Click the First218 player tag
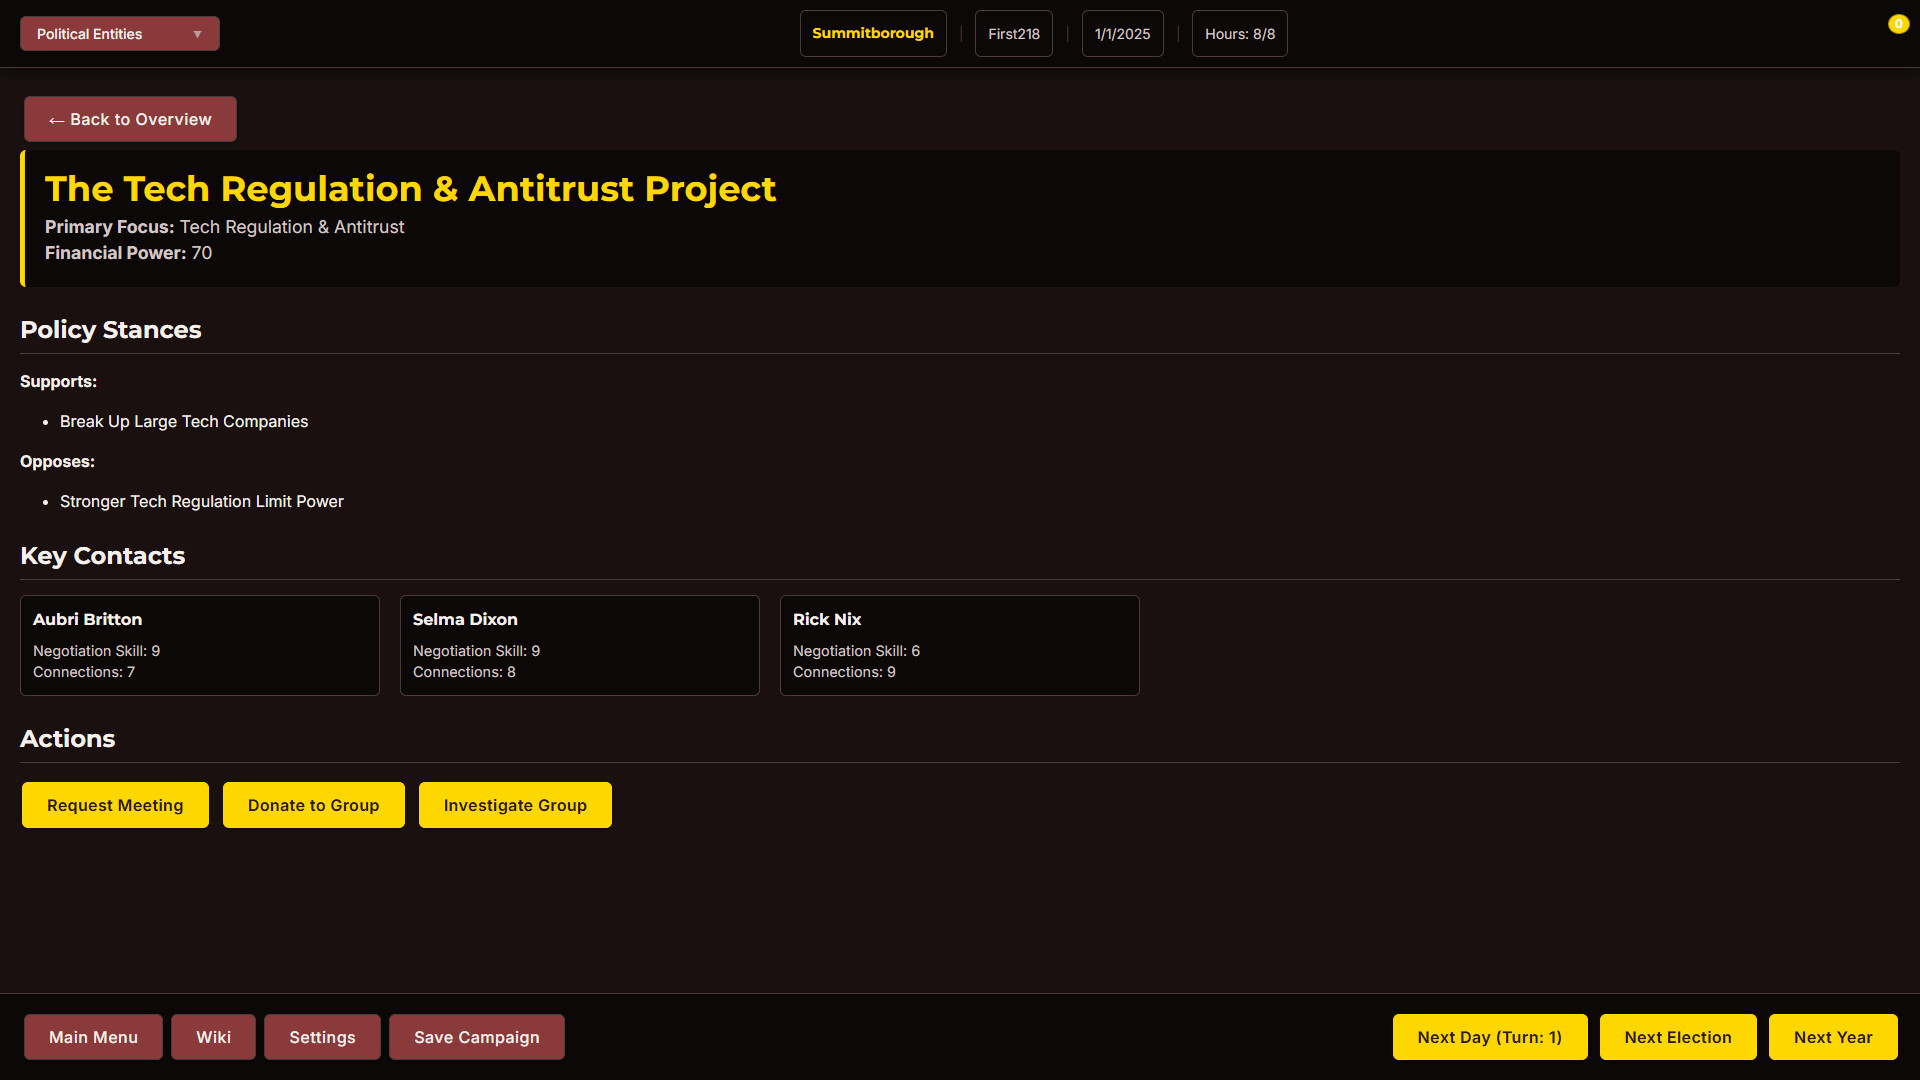The image size is (1920, 1080). [1013, 34]
